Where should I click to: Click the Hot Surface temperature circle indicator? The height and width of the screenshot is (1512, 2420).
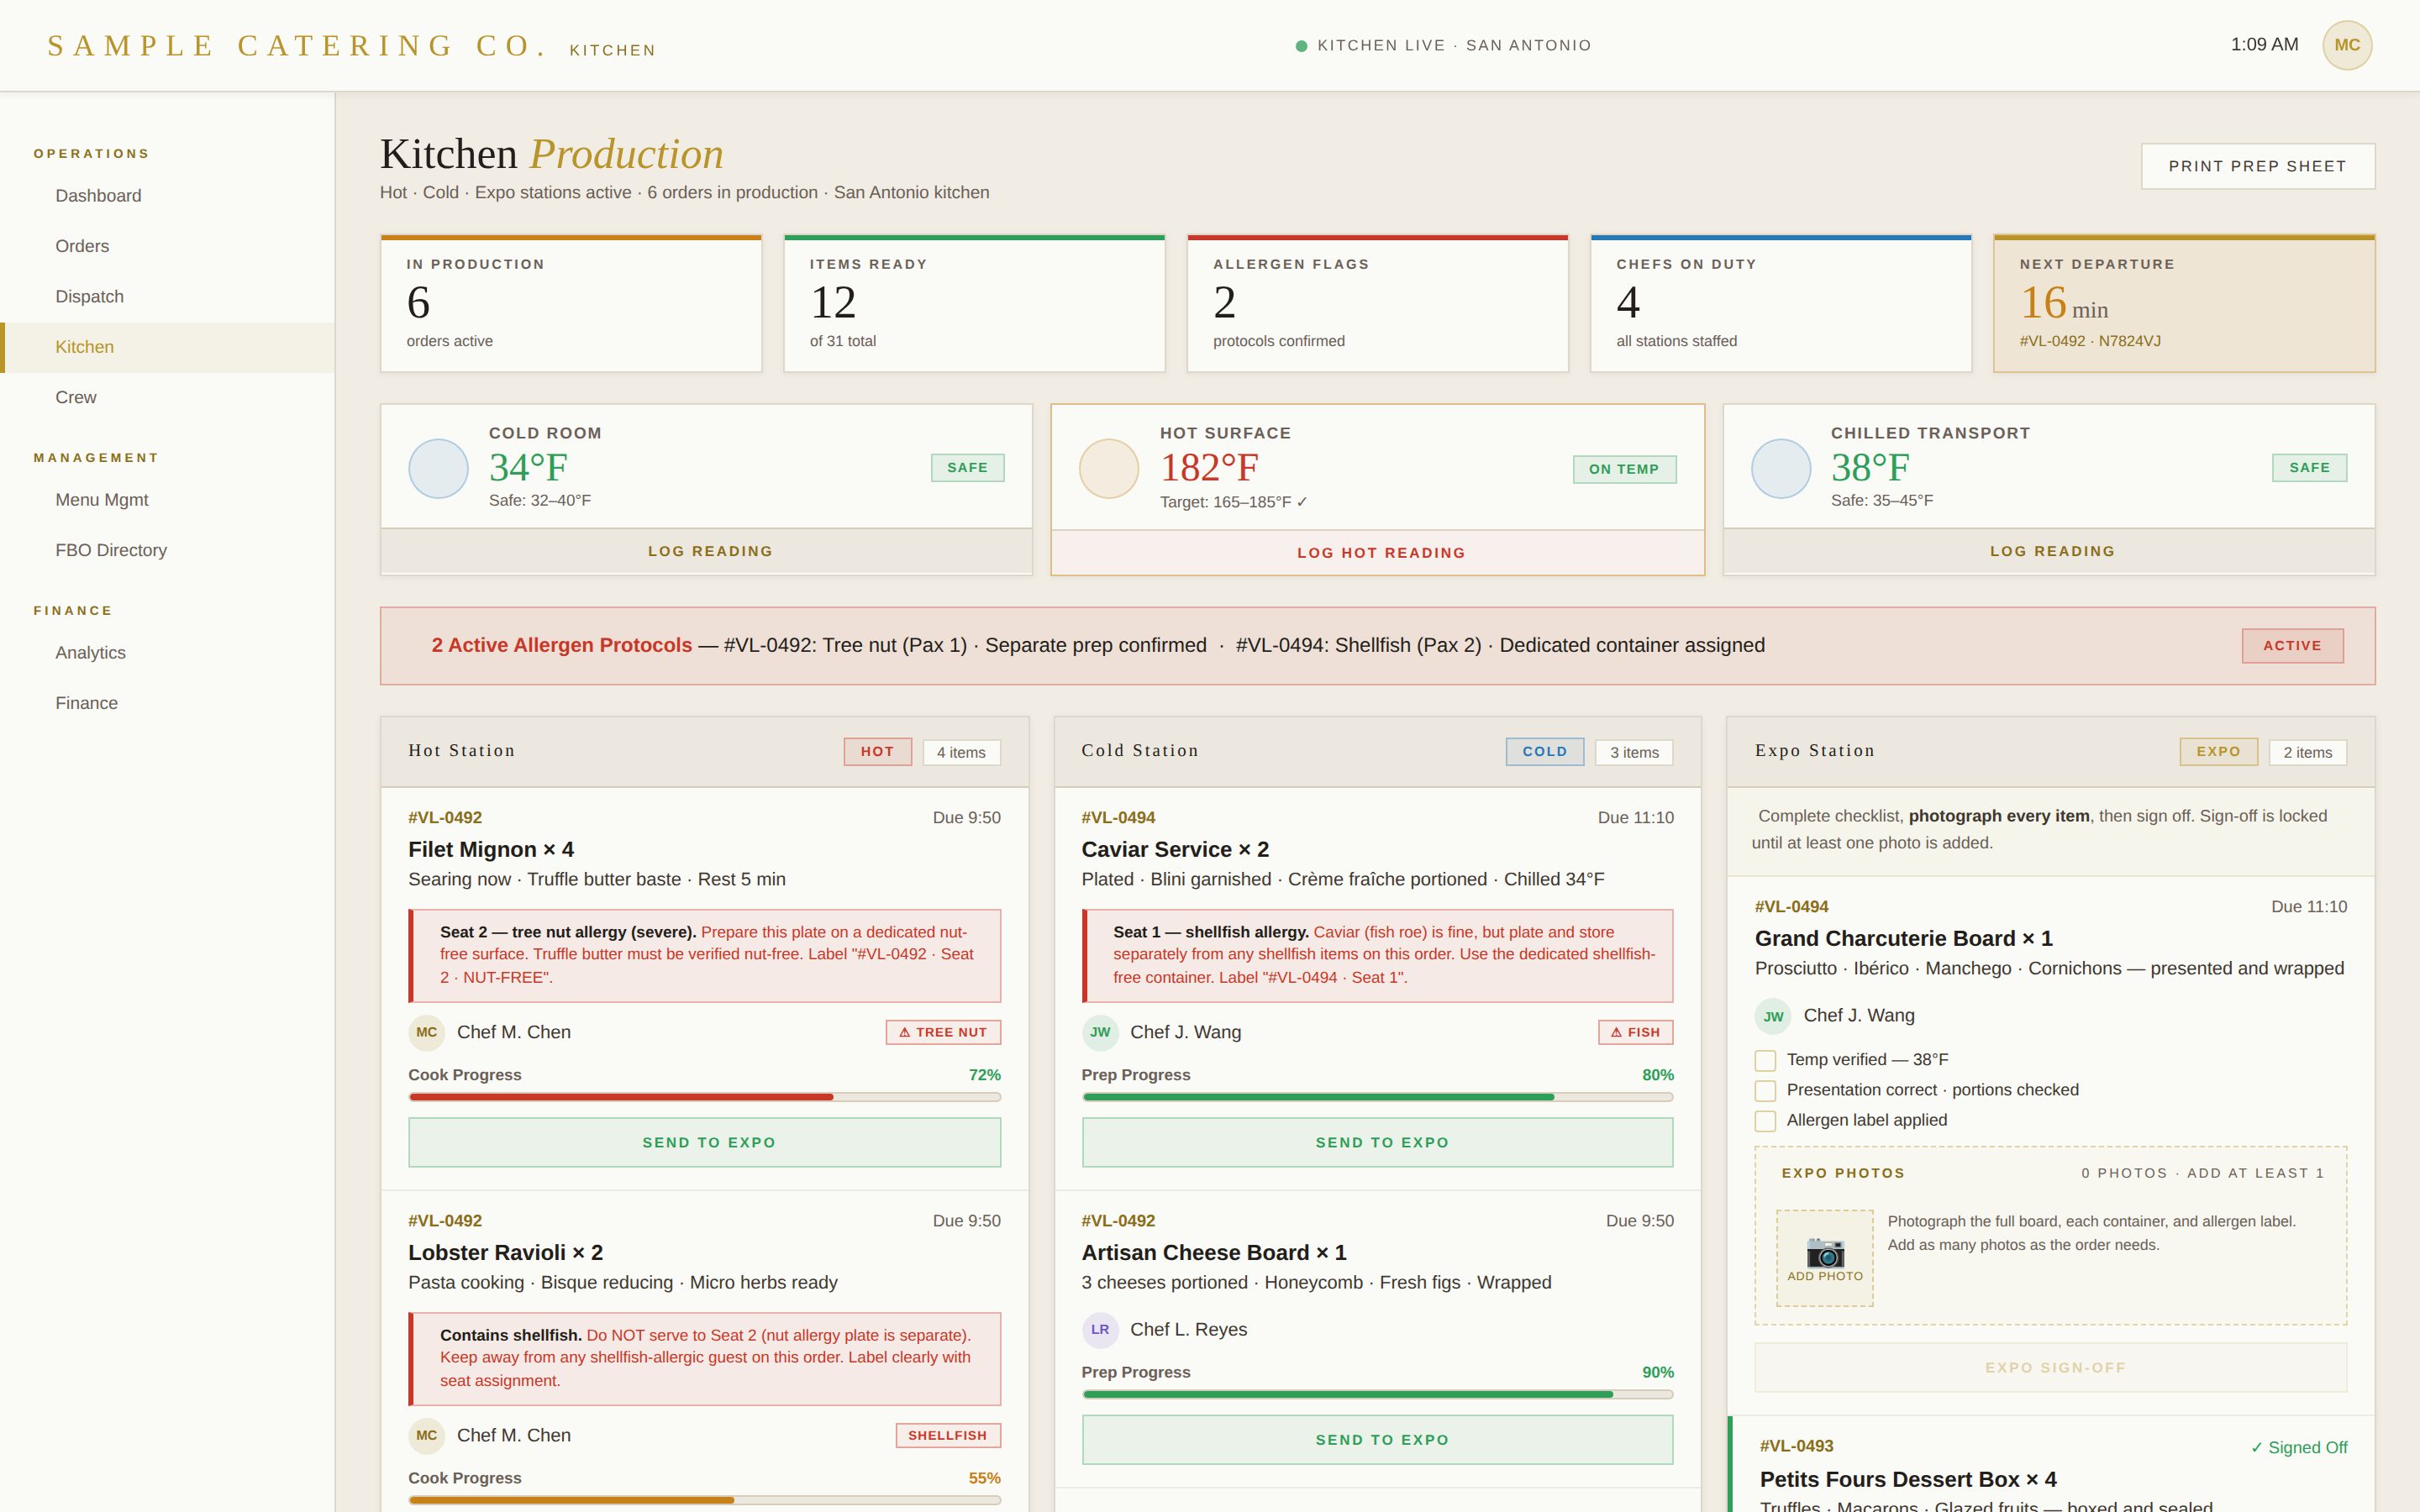coord(1108,468)
